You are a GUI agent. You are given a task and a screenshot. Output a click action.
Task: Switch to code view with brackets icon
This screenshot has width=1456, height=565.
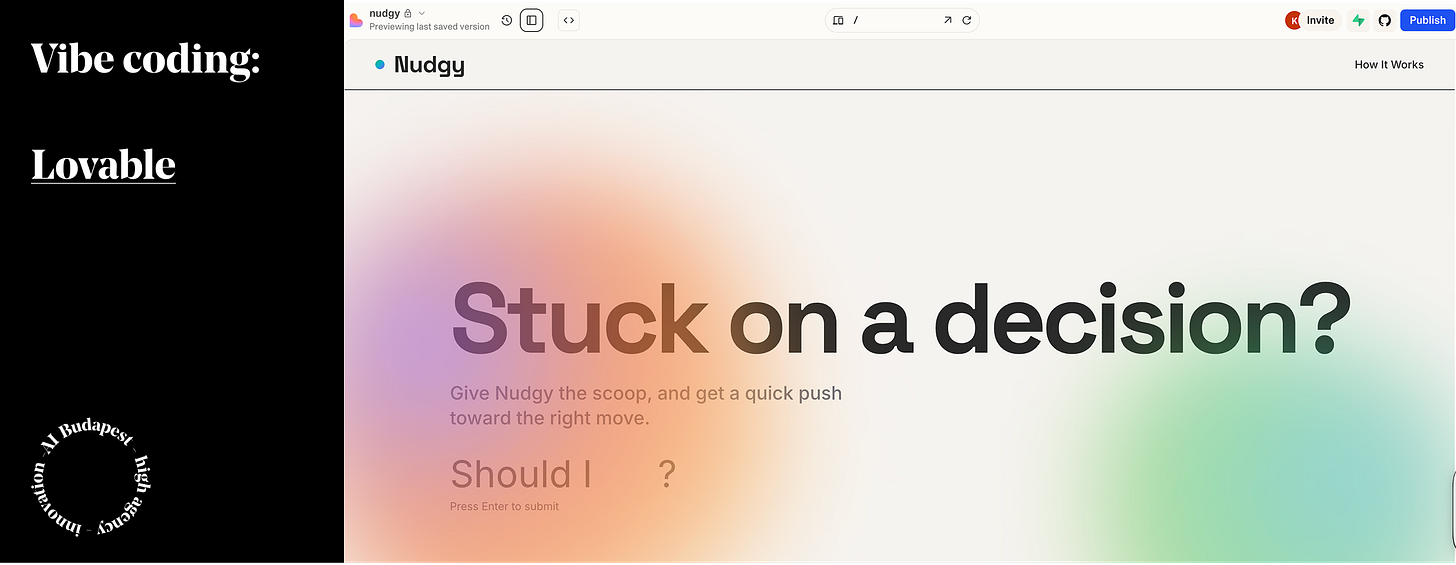[x=568, y=20]
